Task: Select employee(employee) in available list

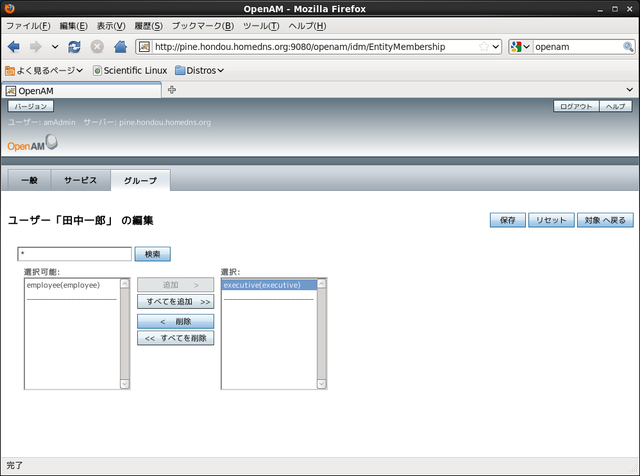Action: (x=63, y=285)
